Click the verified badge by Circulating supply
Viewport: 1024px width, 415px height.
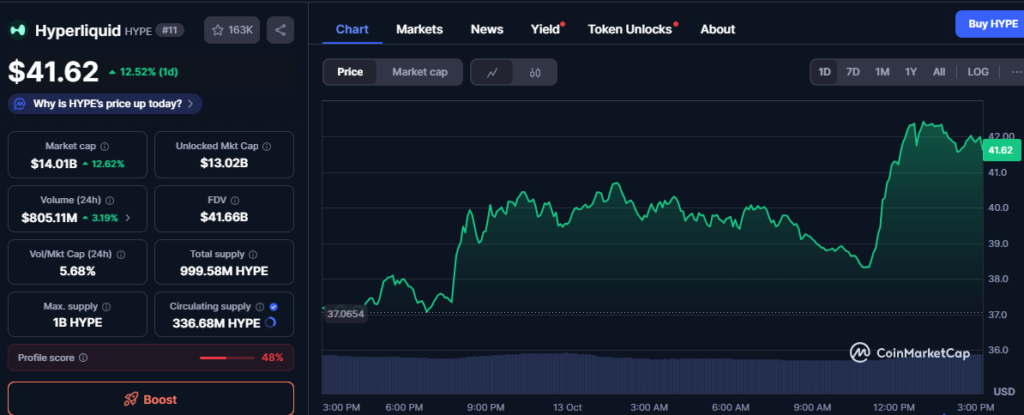tap(274, 307)
